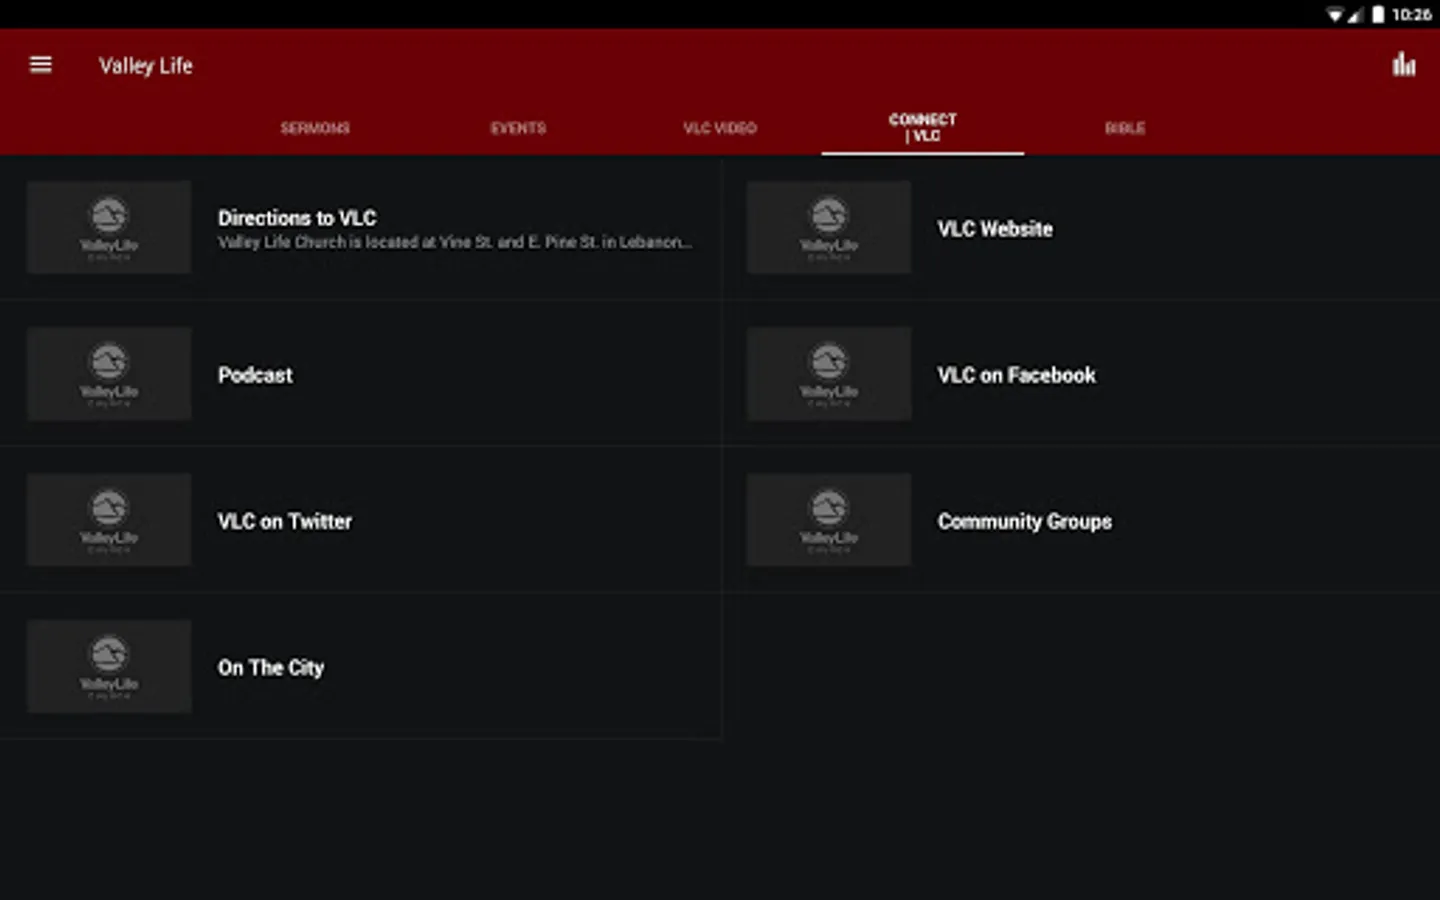The image size is (1440, 900).
Task: Open VLC Website link
Action: [1080, 228]
